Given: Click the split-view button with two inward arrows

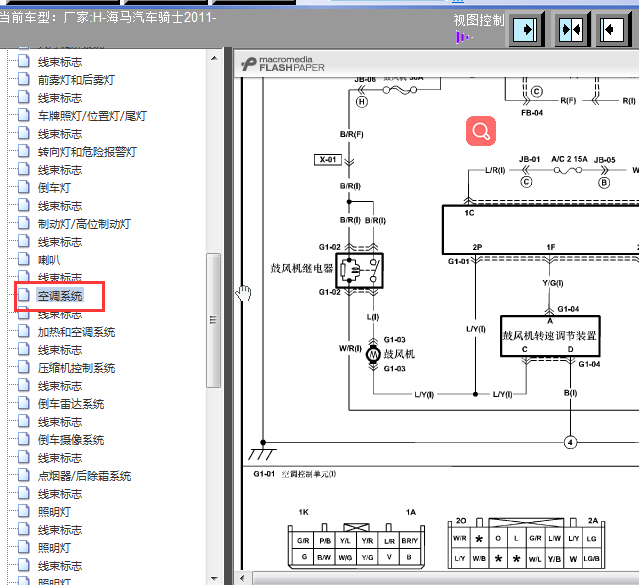Looking at the screenshot, I should [571, 29].
